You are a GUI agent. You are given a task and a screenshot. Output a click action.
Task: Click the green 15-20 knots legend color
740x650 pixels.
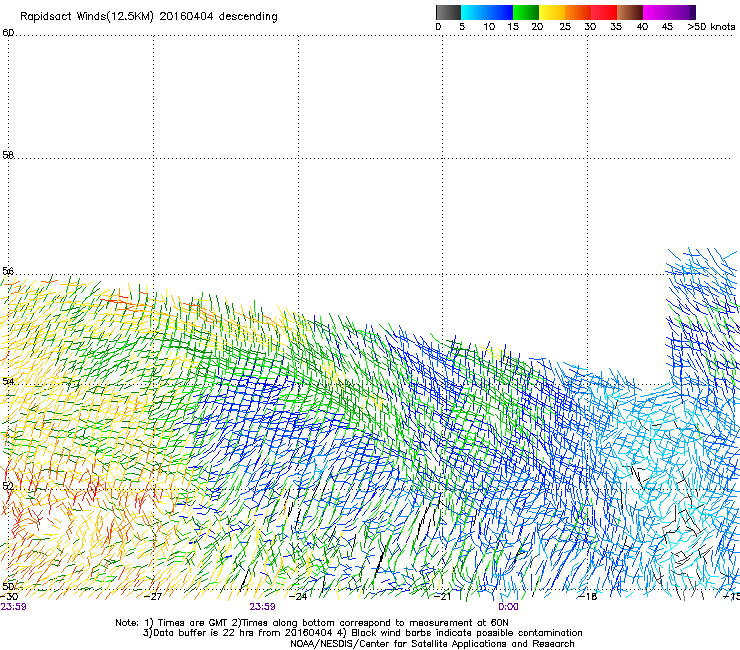click(x=526, y=12)
